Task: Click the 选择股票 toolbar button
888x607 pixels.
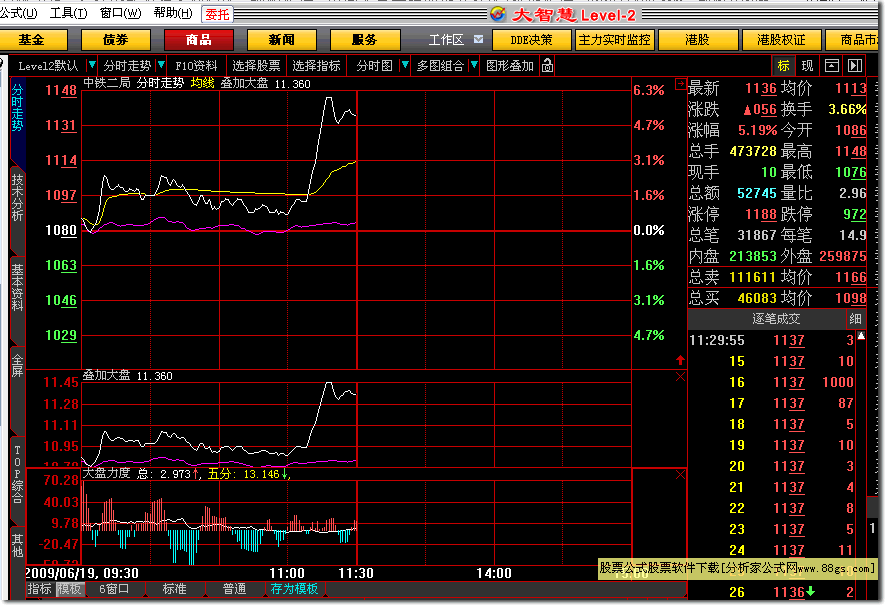Action: (256, 66)
